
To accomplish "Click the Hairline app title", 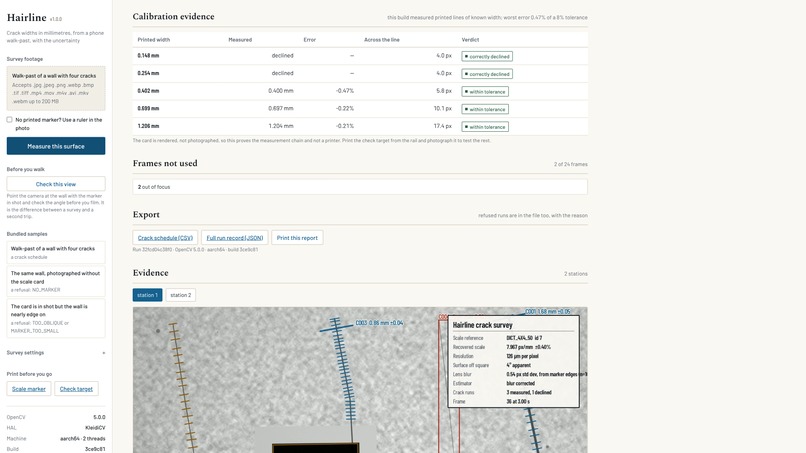I will 26,17.
